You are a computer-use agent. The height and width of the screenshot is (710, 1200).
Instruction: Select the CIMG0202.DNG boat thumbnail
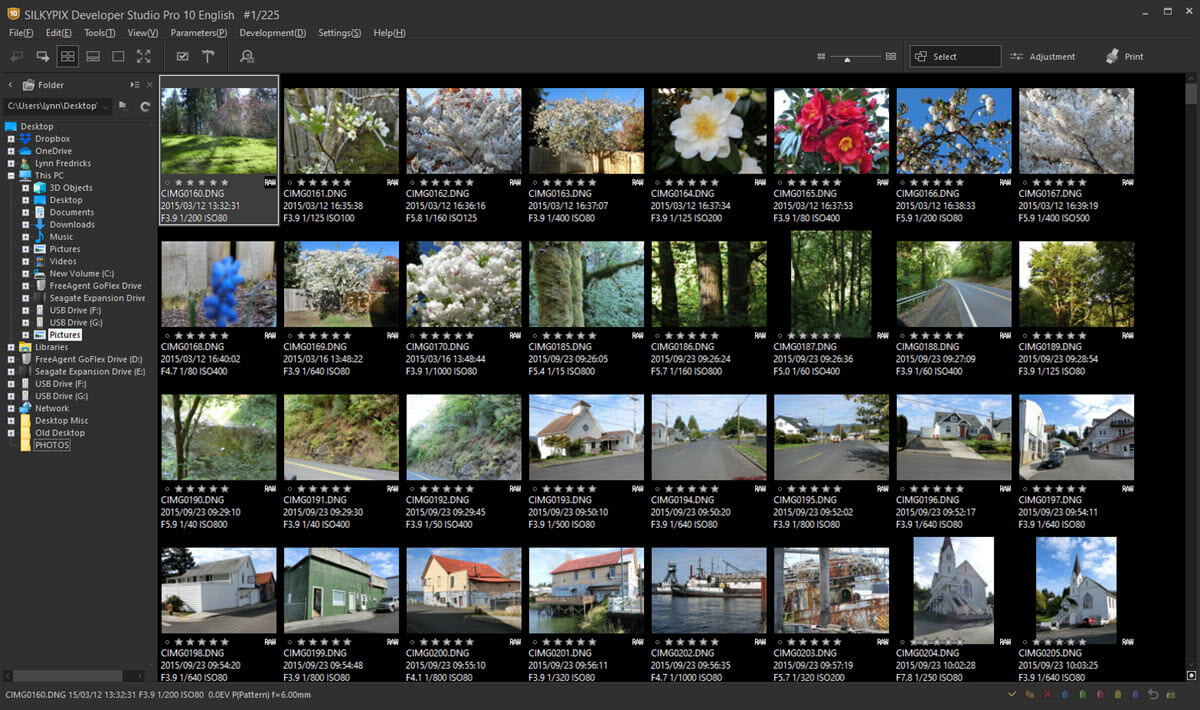tap(709, 590)
